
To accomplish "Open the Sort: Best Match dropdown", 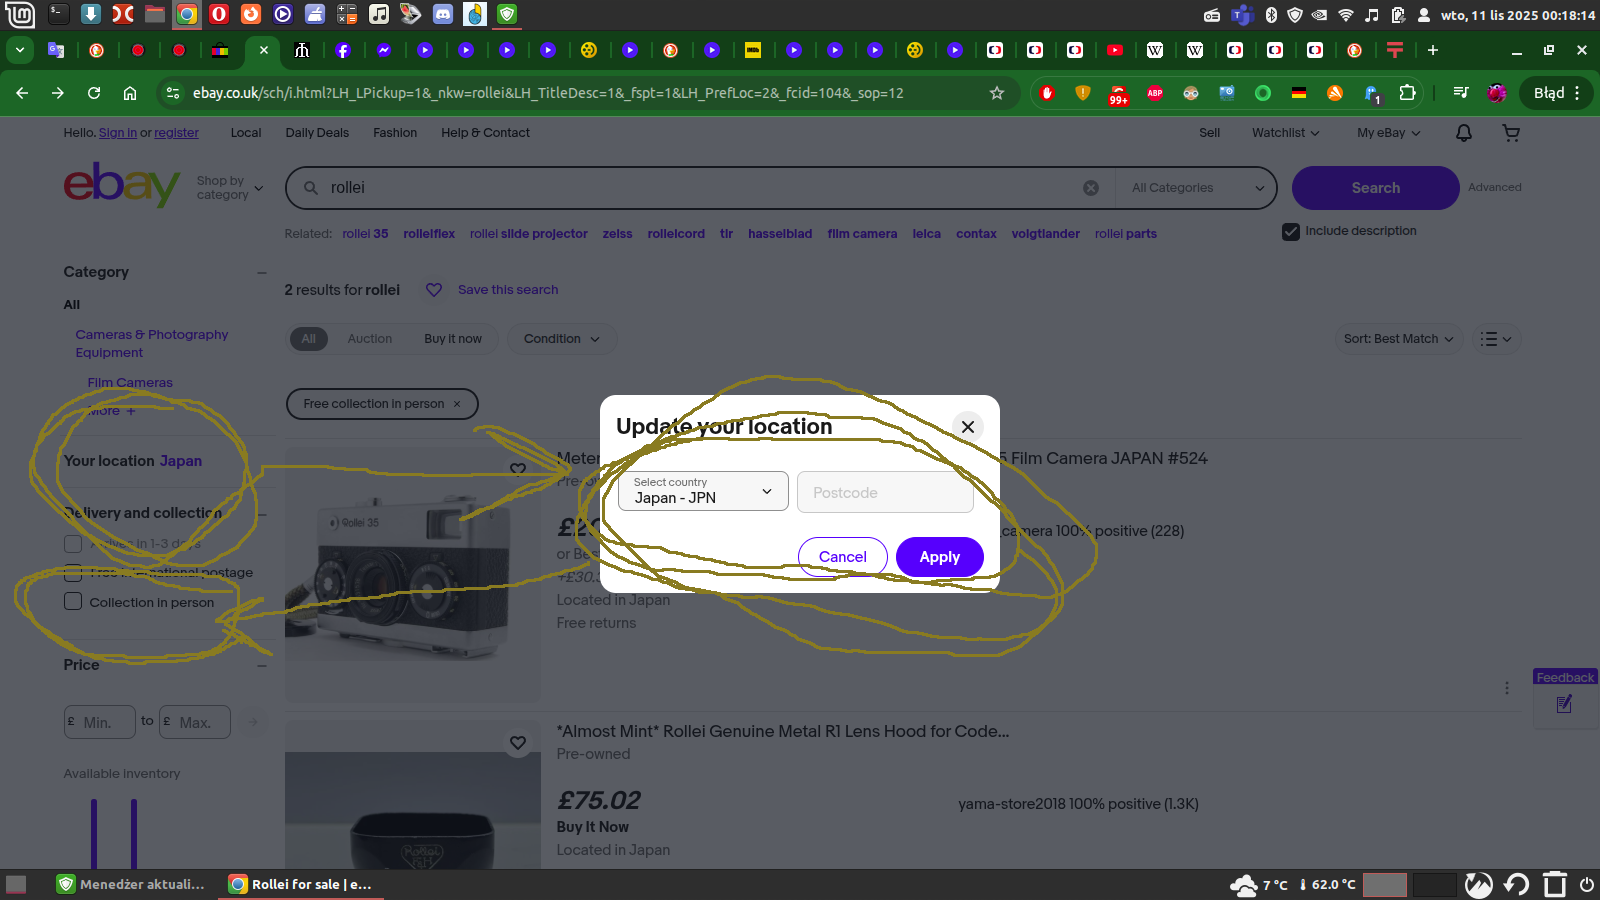I will click(x=1398, y=339).
